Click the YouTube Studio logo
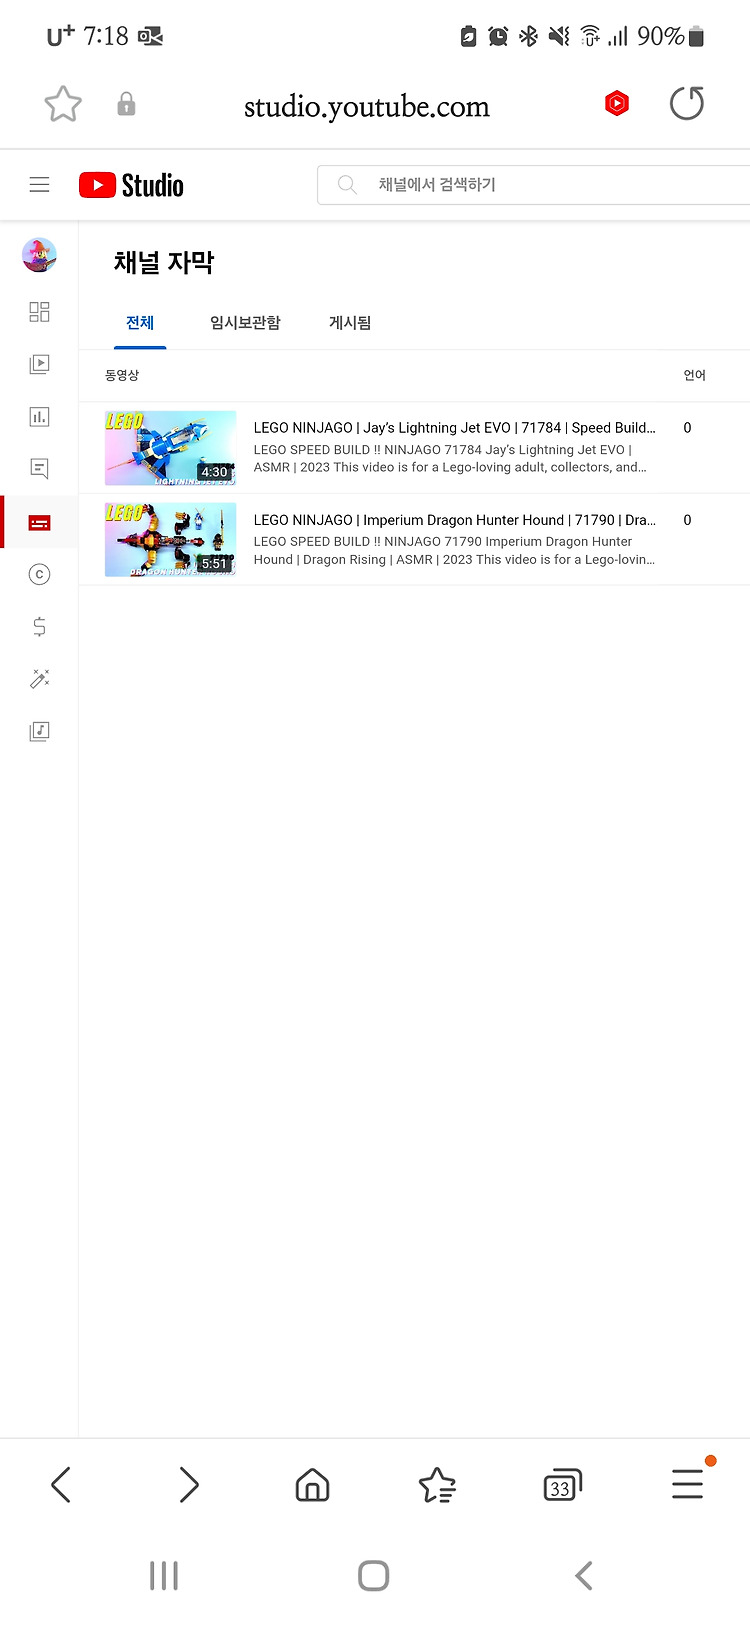Screen dimensions: 750x1625 tap(131, 185)
